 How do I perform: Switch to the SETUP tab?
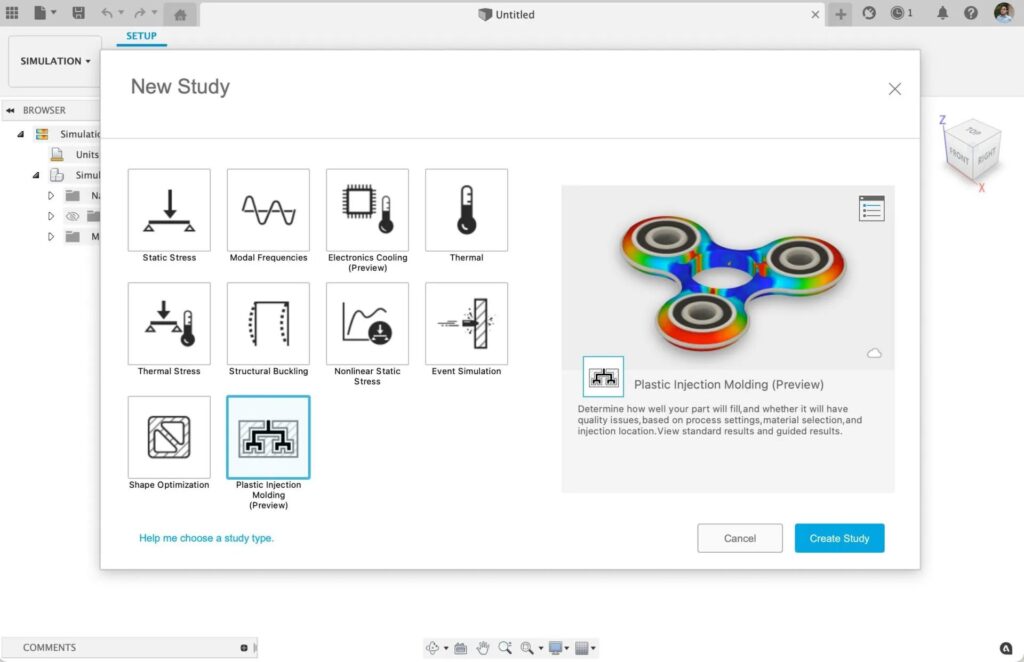coord(141,36)
